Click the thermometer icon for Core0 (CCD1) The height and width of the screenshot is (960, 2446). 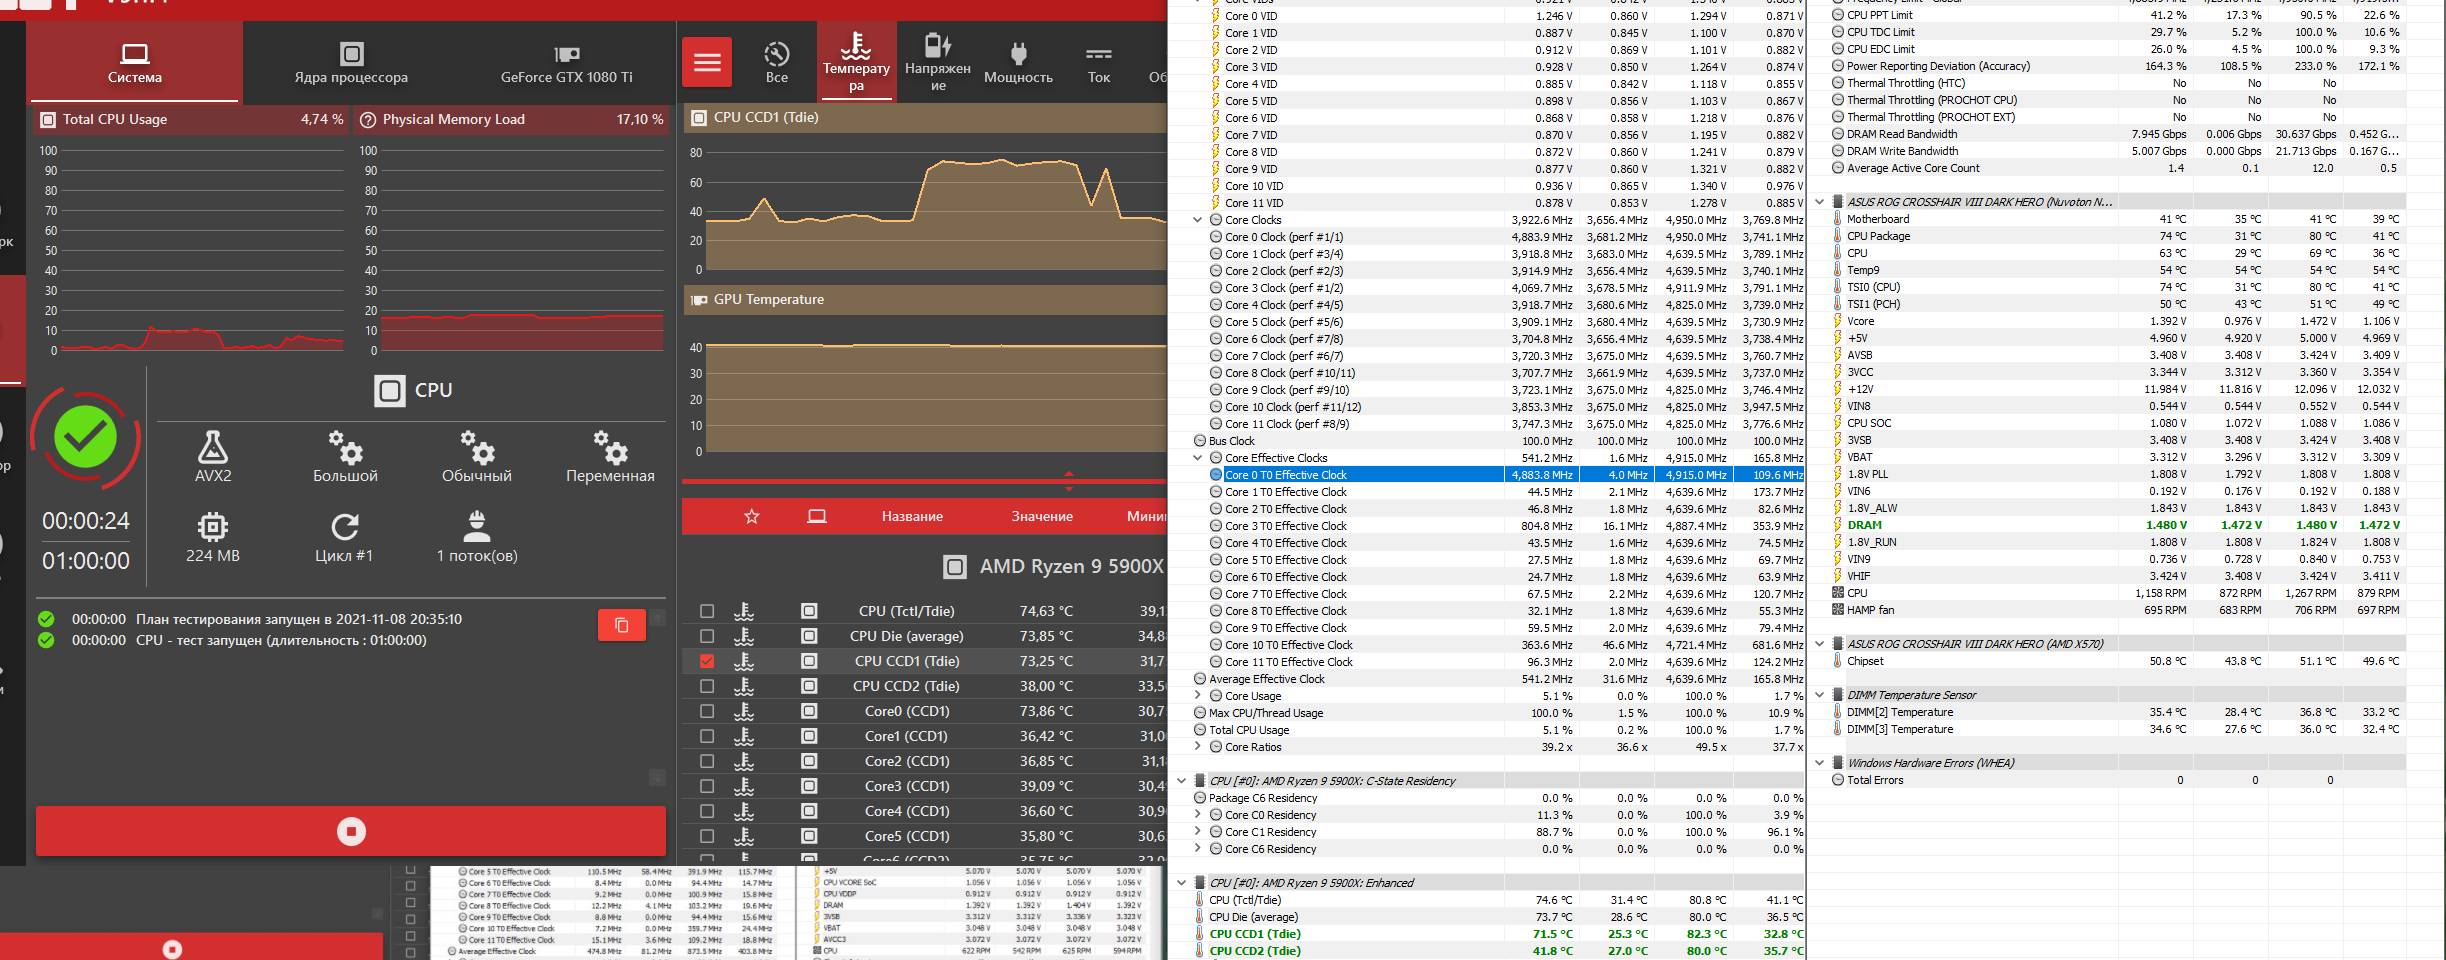click(x=744, y=711)
